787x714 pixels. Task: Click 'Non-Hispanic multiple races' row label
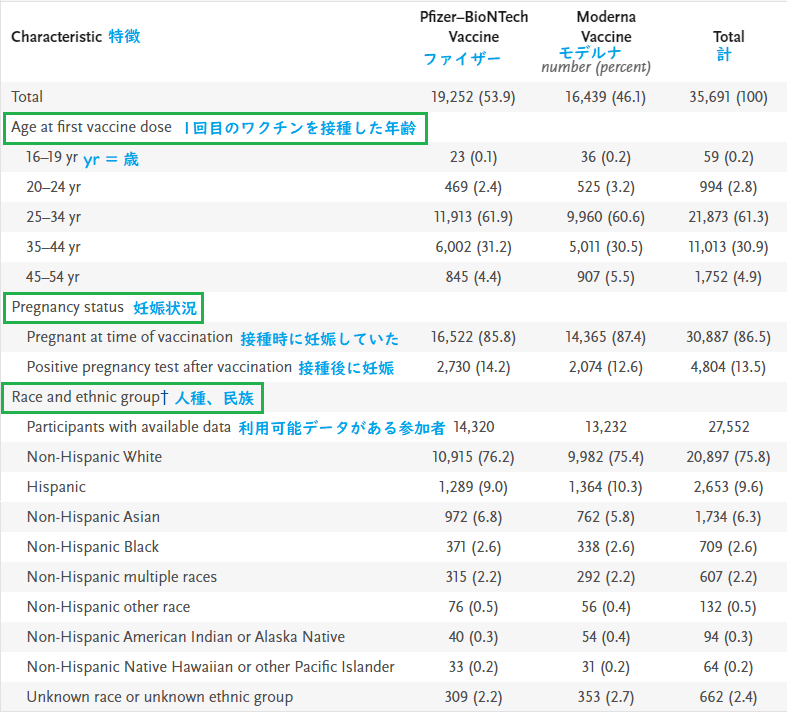pos(122,577)
